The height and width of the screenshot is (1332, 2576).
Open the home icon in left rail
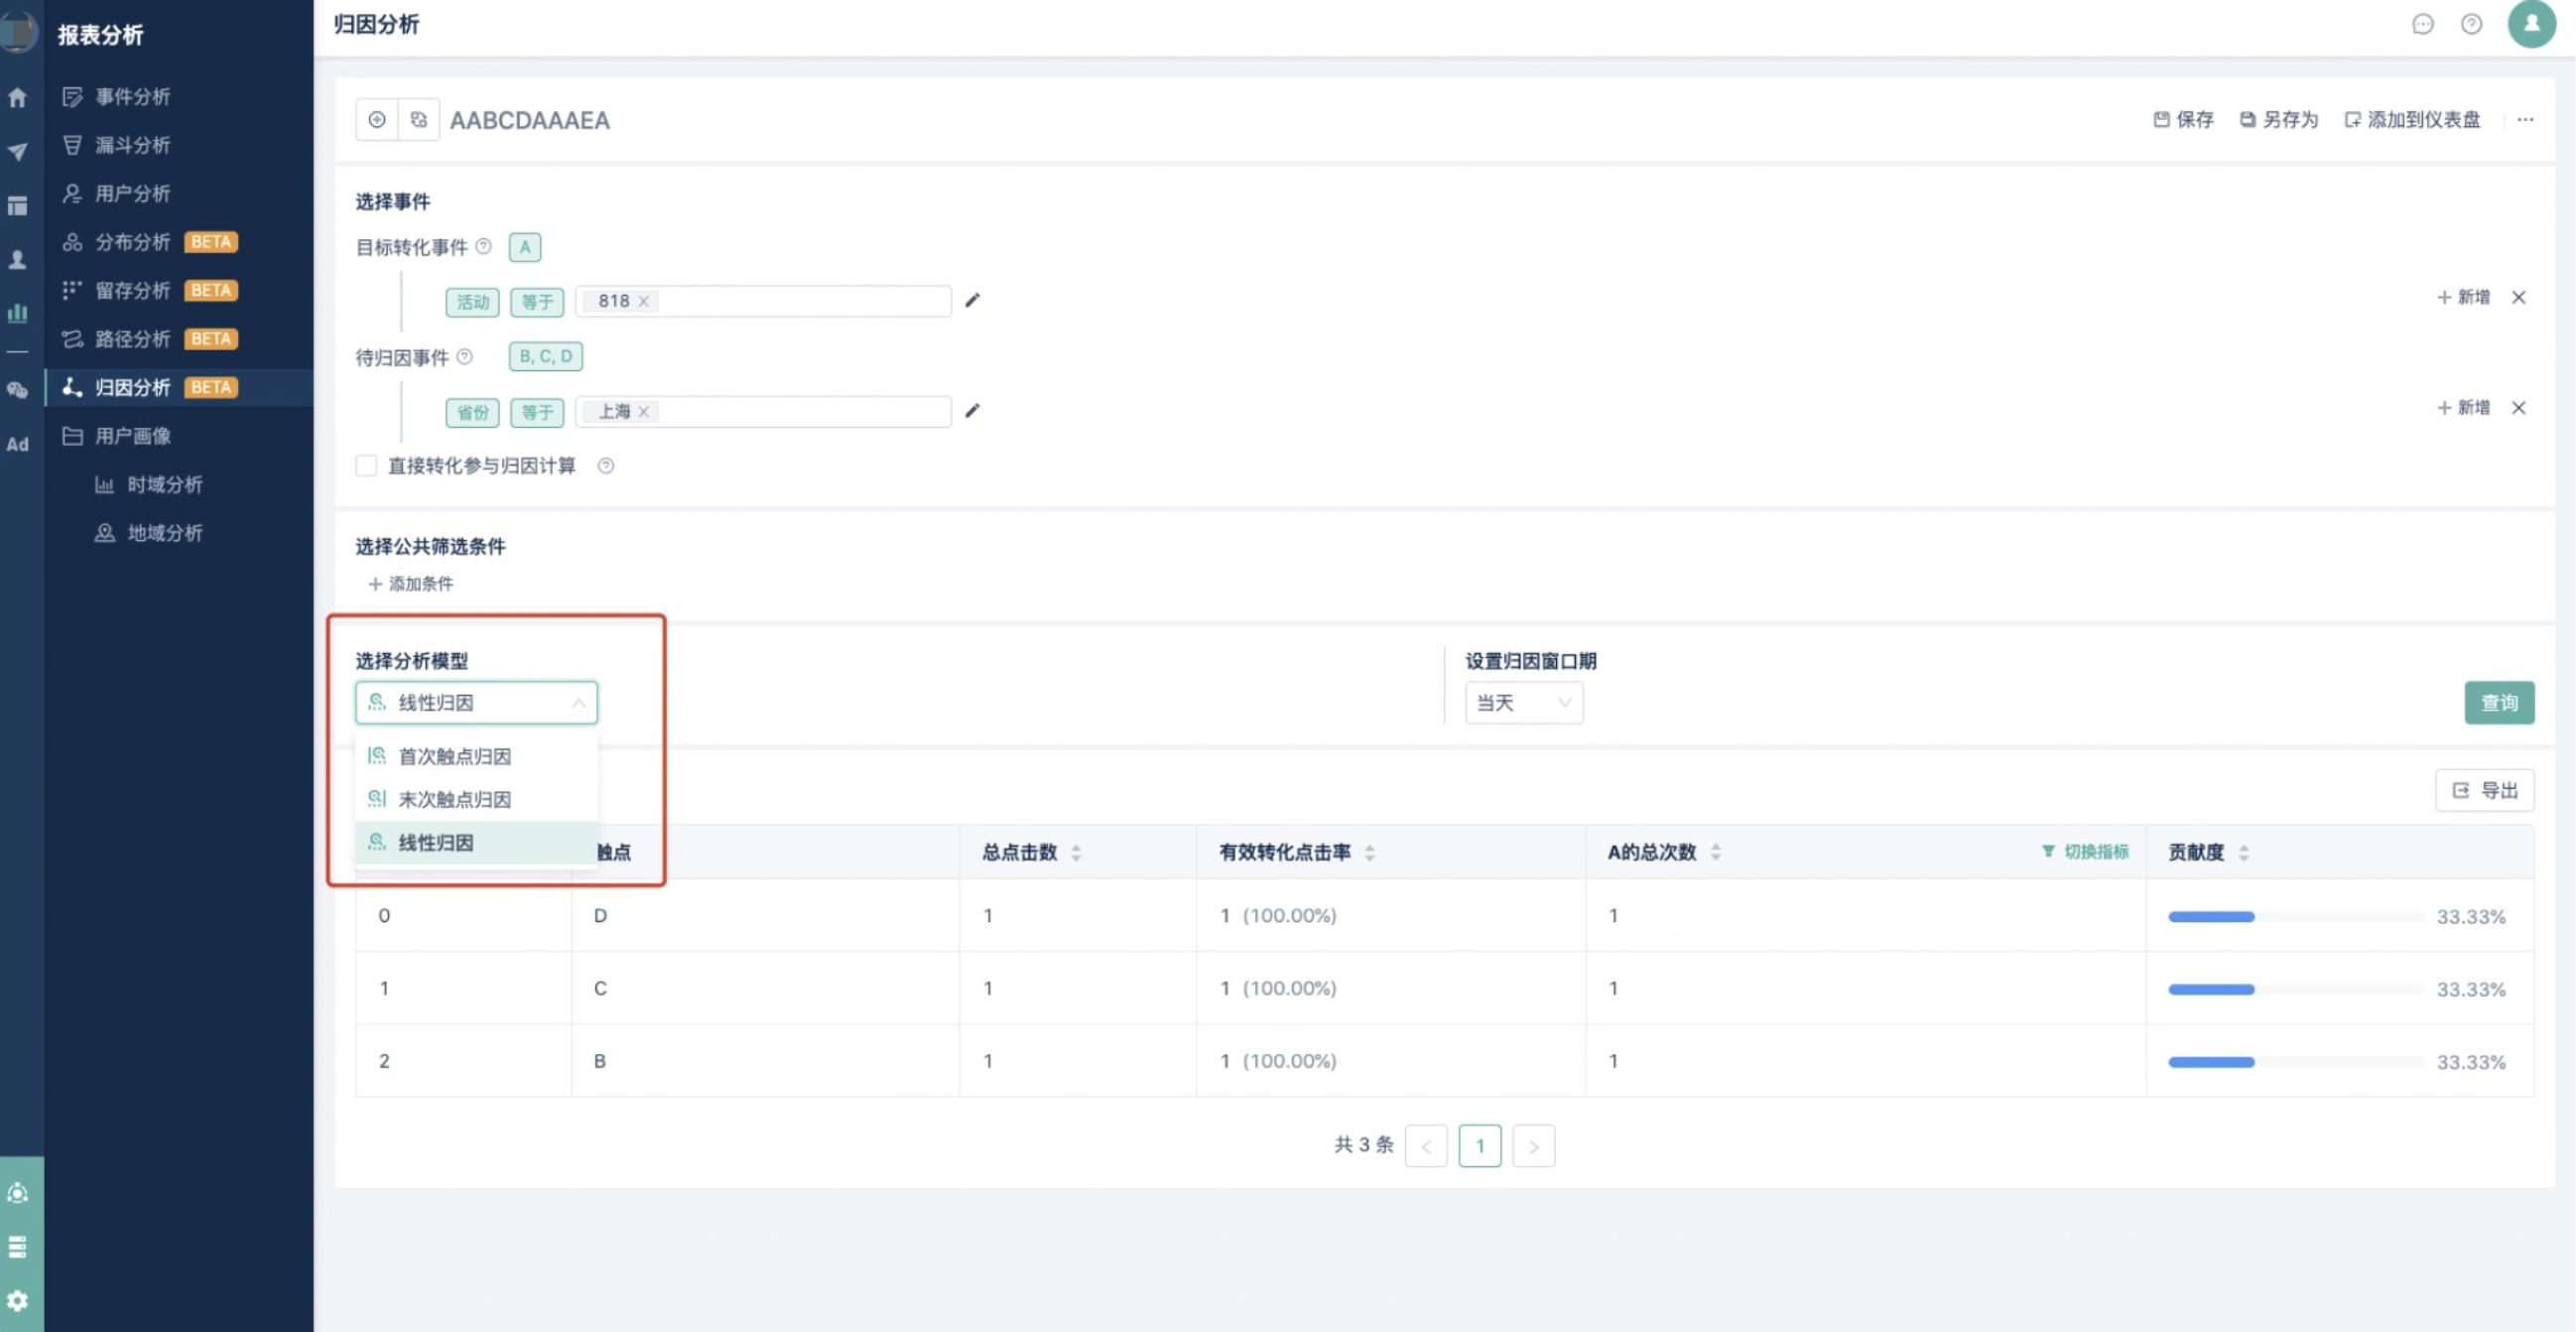pyautogui.click(x=17, y=97)
